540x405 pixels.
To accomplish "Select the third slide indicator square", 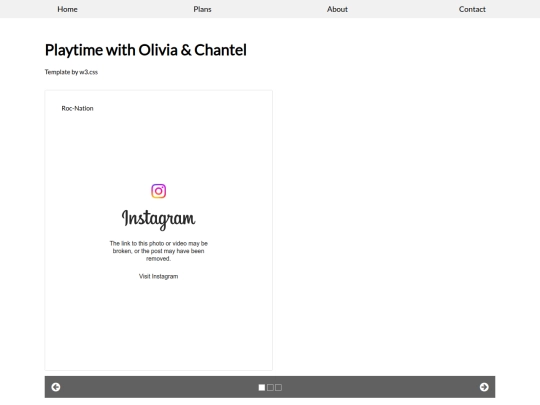I will [278, 387].
